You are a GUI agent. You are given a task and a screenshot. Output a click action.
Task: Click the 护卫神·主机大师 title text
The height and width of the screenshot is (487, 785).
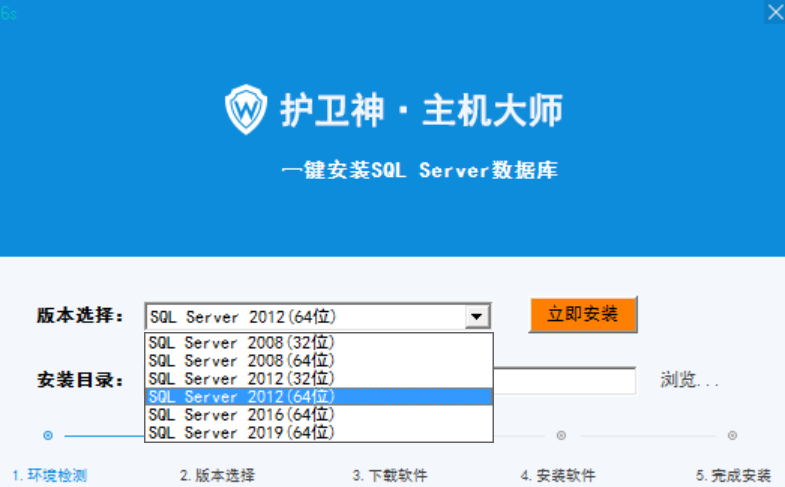(422, 110)
